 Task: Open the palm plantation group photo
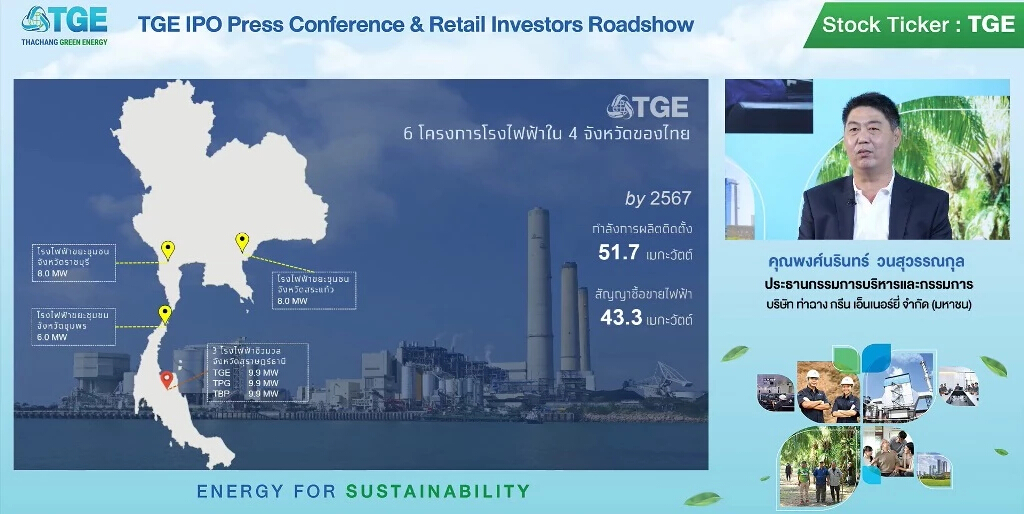coord(818,466)
